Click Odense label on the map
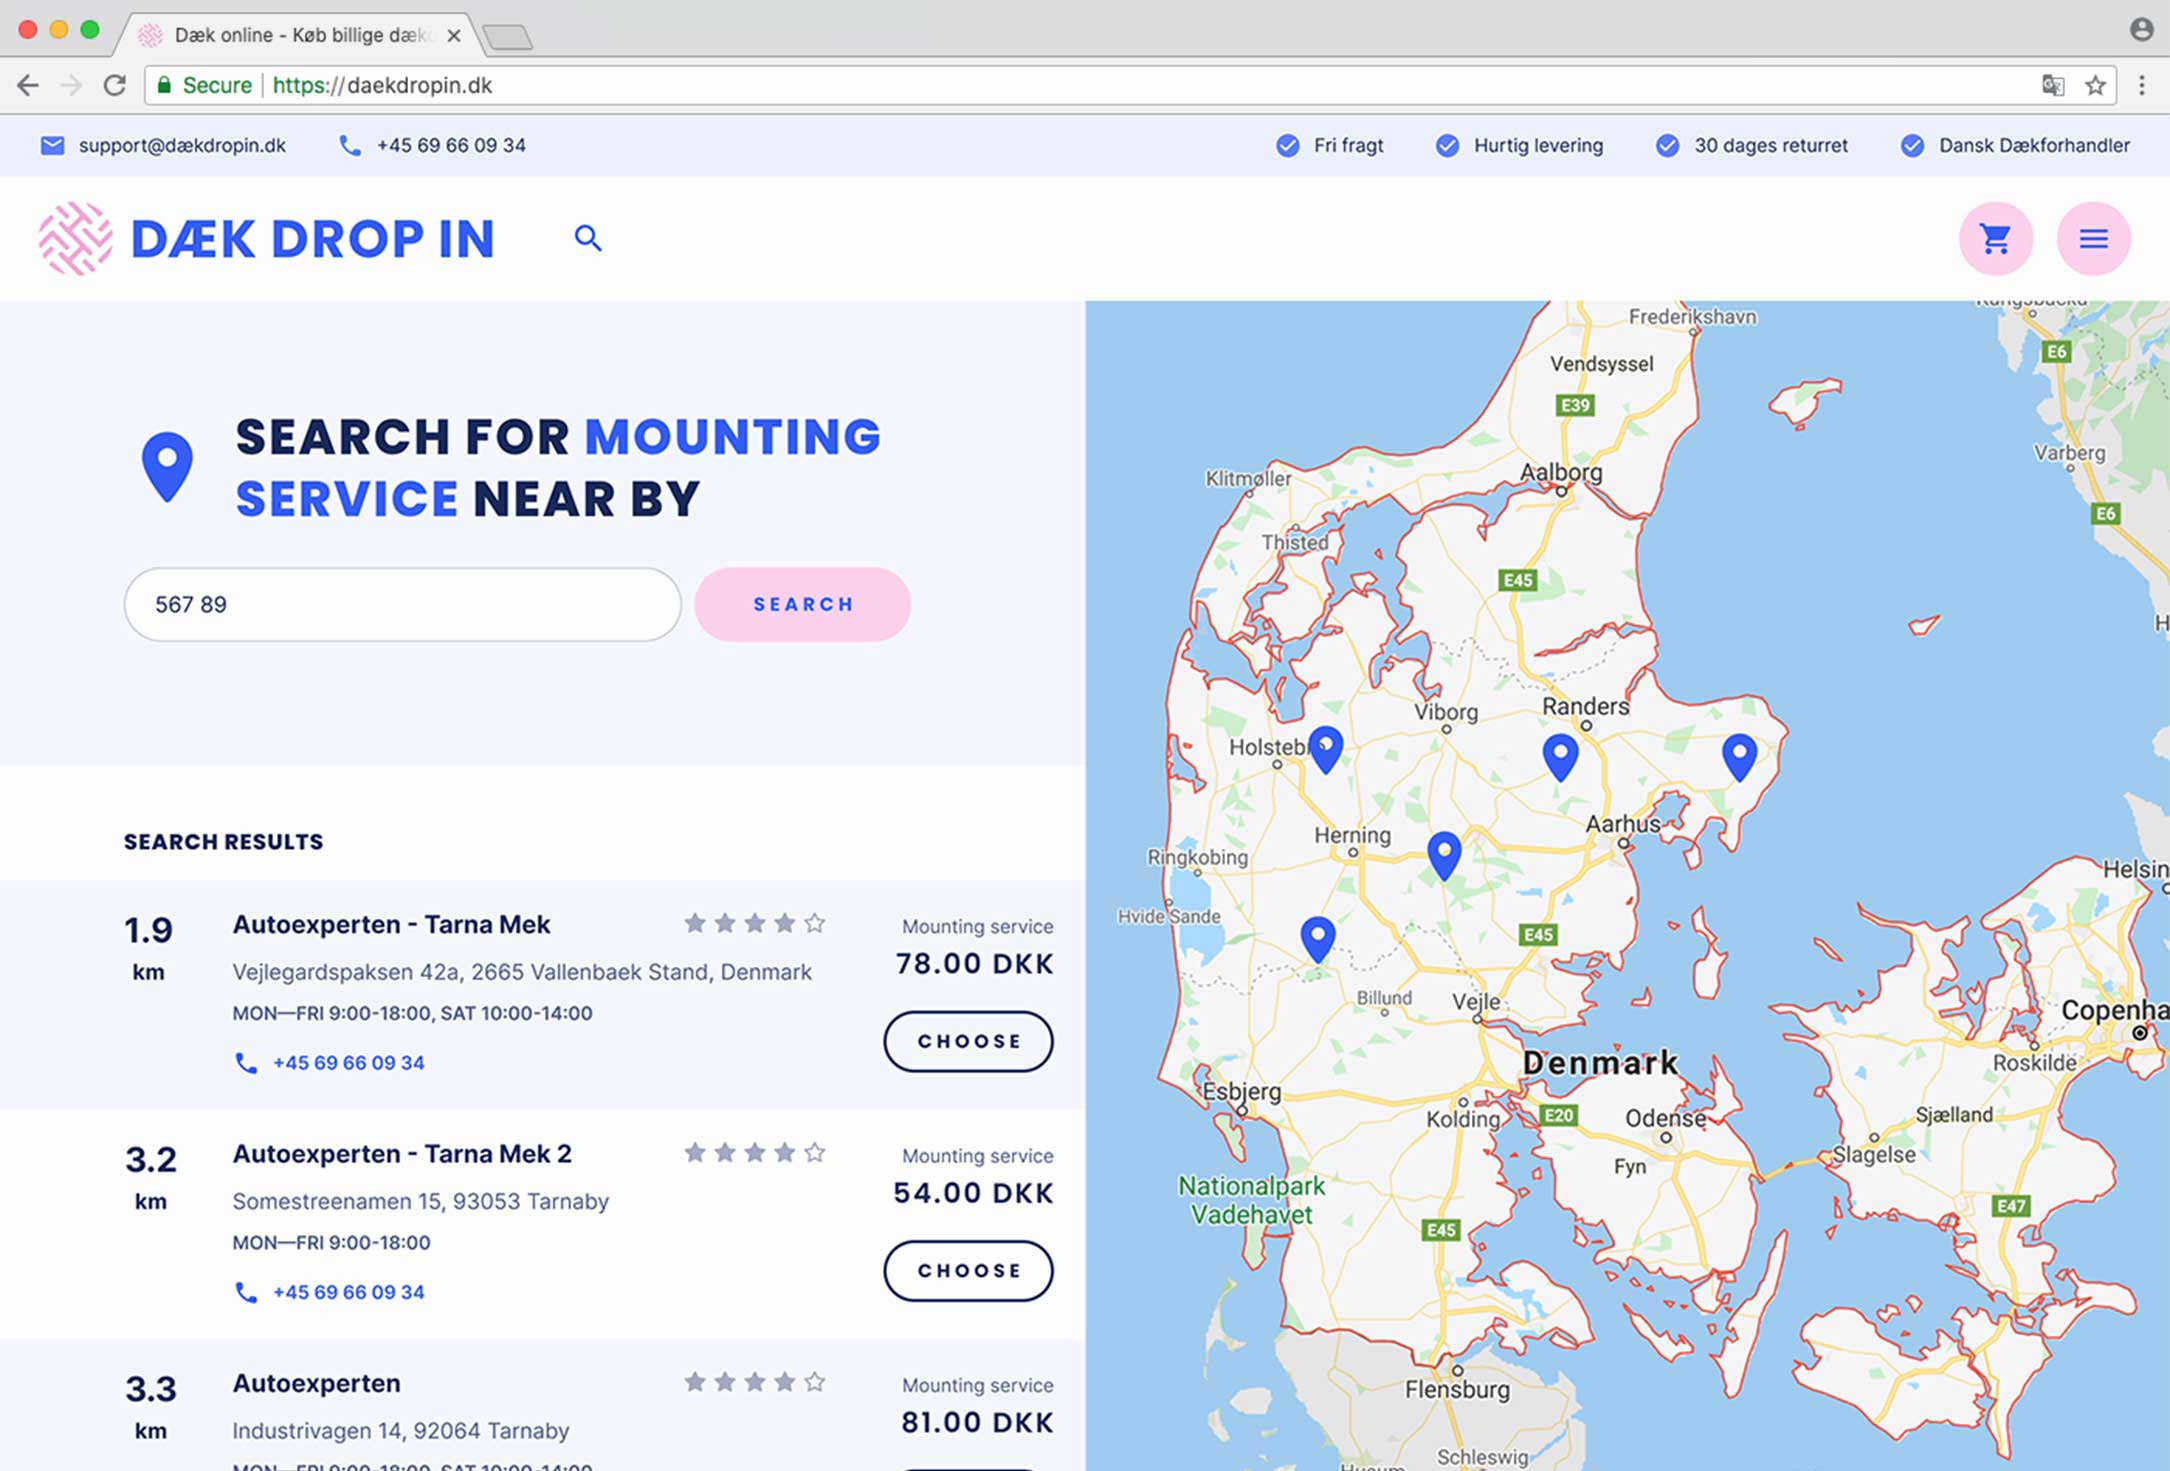Screen dimensions: 2170x1471 (1665, 1117)
